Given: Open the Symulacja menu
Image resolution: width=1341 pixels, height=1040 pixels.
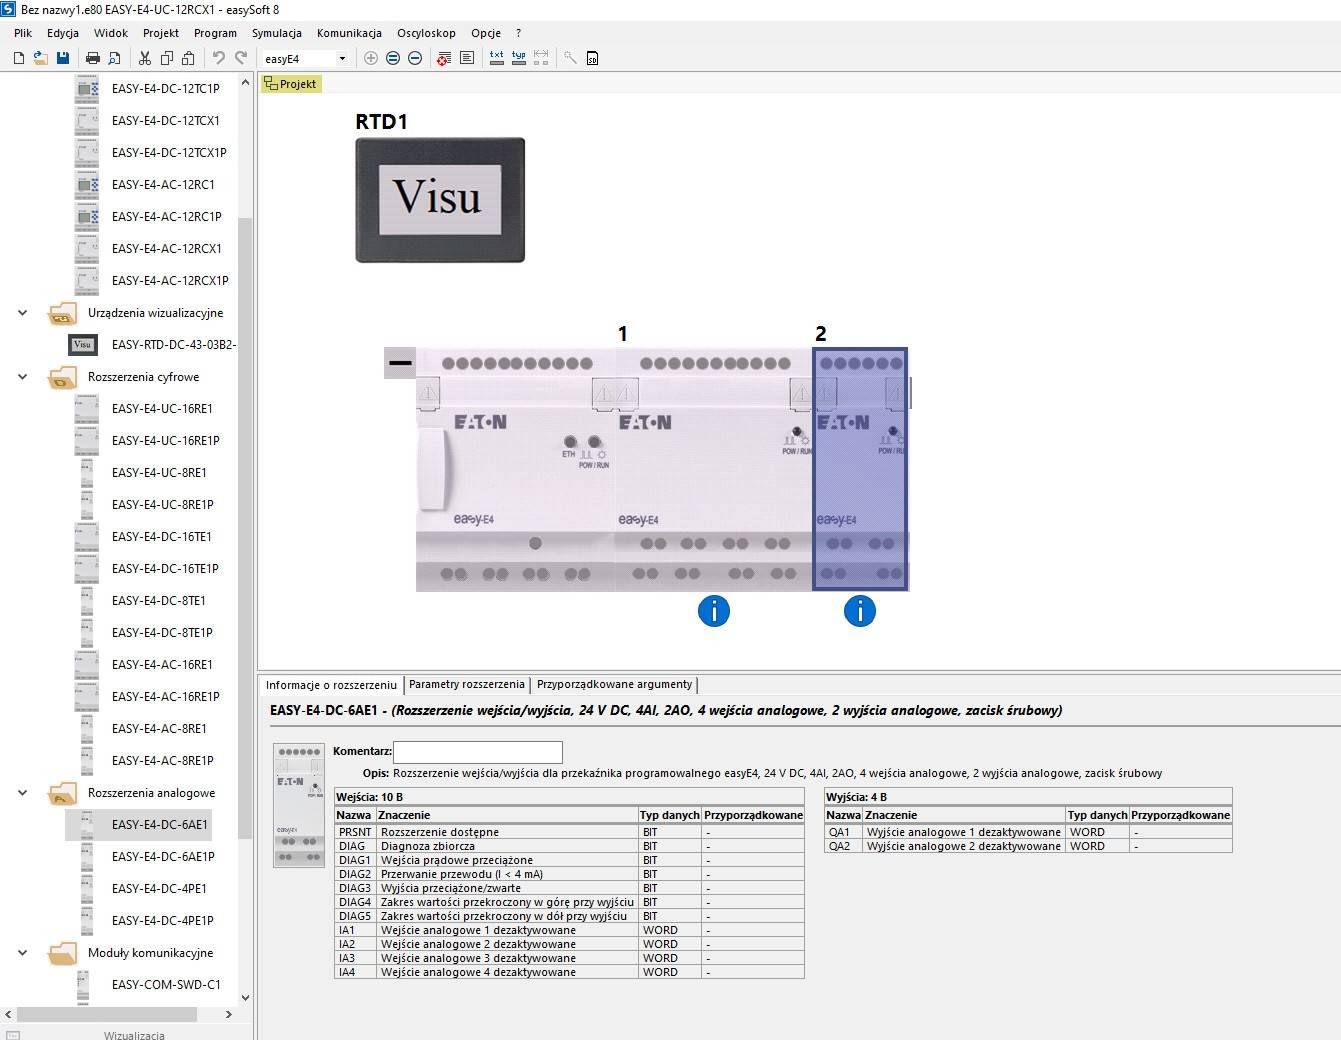Looking at the screenshot, I should pos(276,33).
